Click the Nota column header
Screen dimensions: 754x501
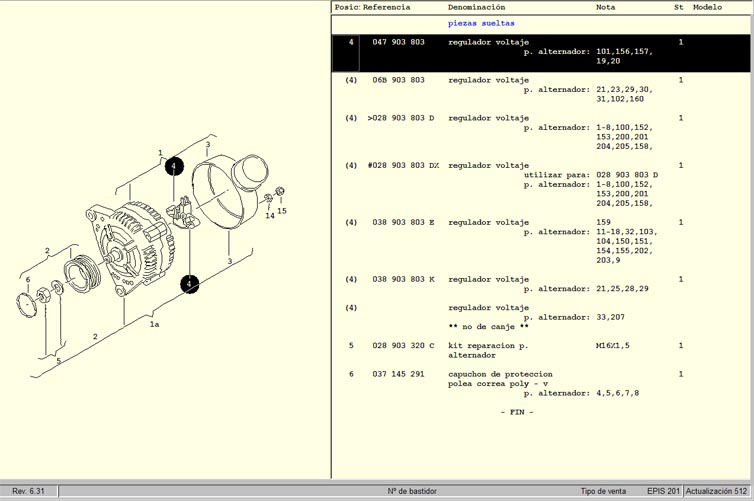click(605, 7)
